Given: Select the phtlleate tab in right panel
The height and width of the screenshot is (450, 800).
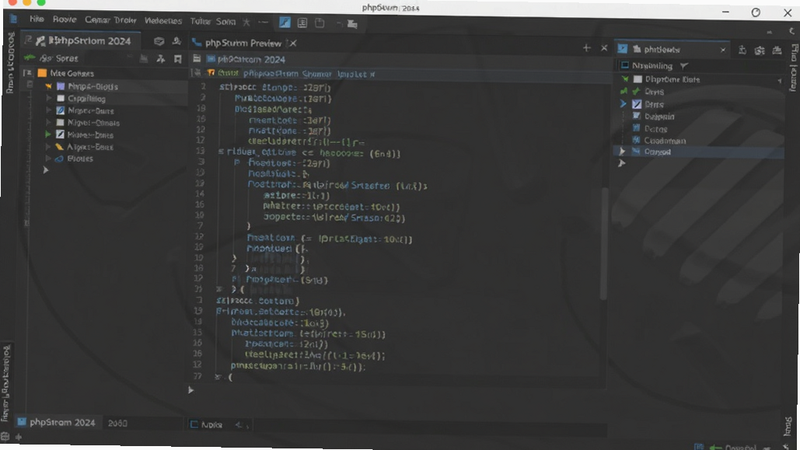Looking at the screenshot, I should click(x=662, y=49).
